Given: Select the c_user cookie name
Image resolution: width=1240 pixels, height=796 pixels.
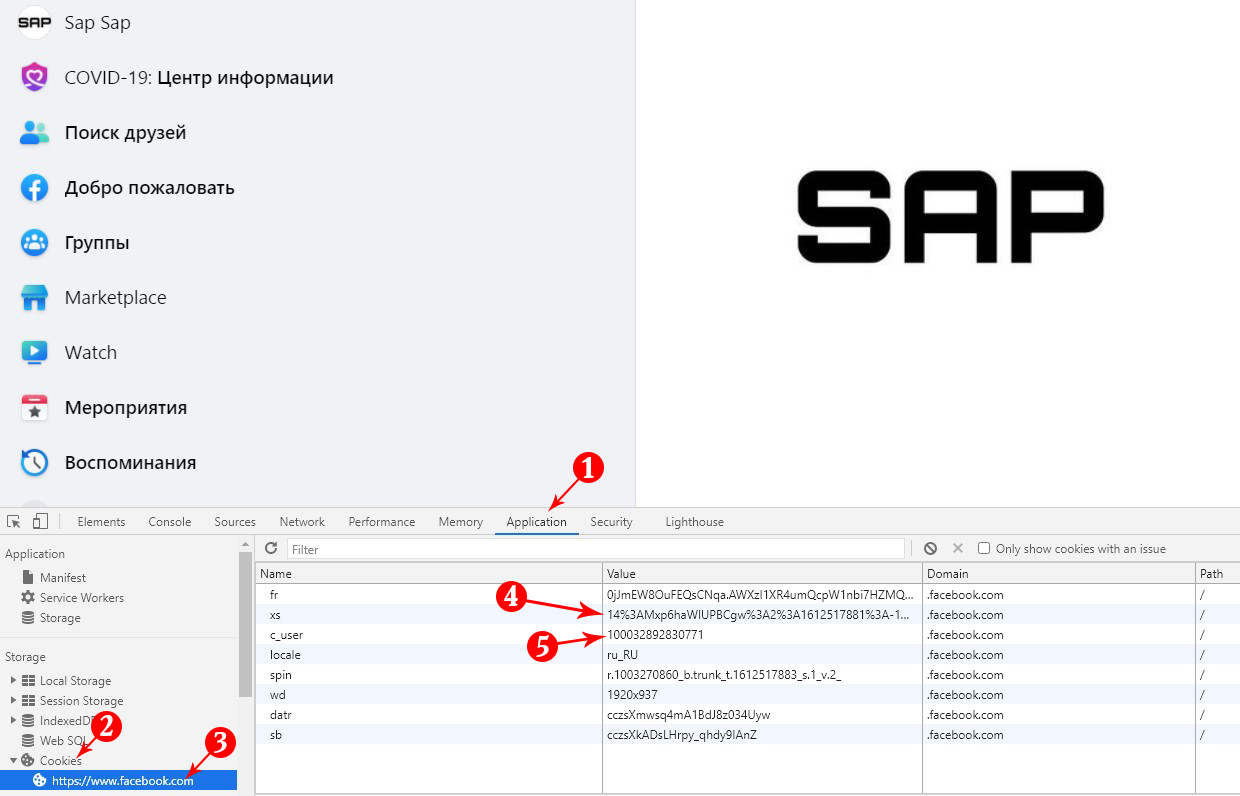Looking at the screenshot, I should click(286, 634).
